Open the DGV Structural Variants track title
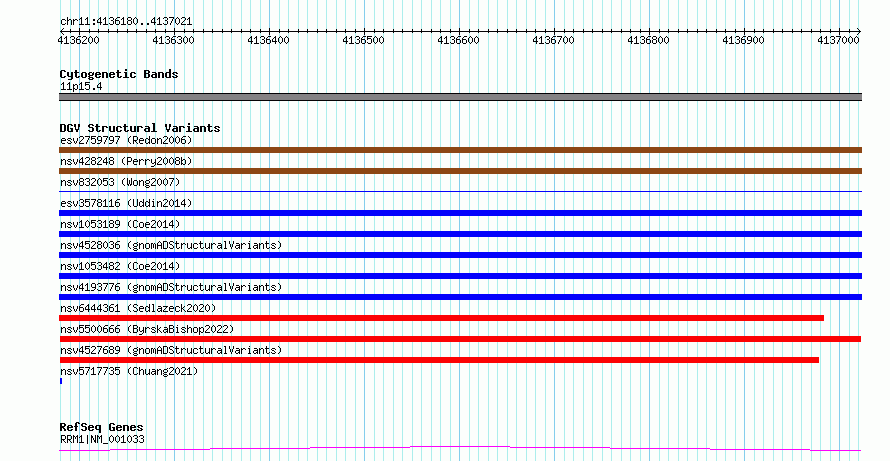The width and height of the screenshot is (890, 461). [x=140, y=128]
